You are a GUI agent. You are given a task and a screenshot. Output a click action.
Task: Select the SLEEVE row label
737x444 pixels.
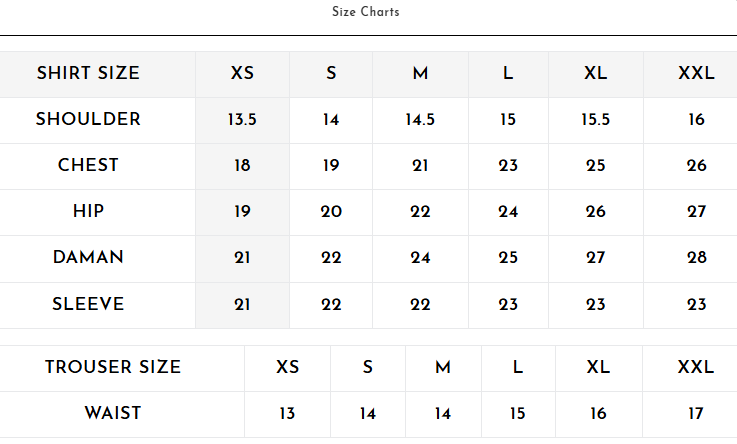[x=88, y=304]
